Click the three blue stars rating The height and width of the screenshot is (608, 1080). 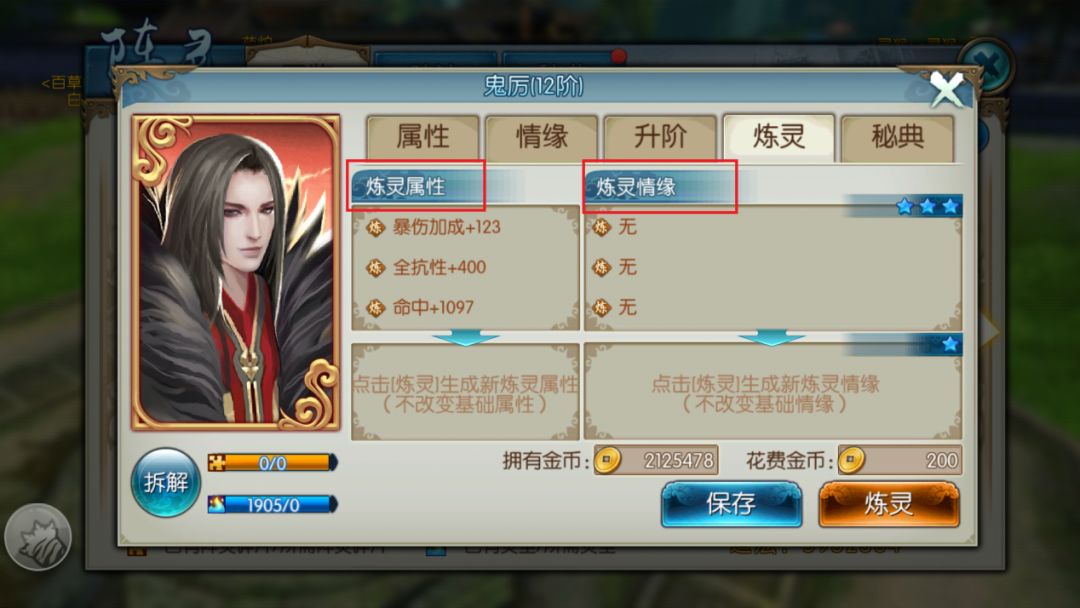click(927, 206)
